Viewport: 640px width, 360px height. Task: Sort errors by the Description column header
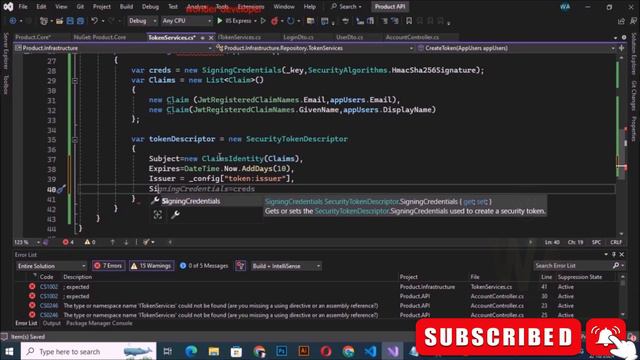point(78,277)
